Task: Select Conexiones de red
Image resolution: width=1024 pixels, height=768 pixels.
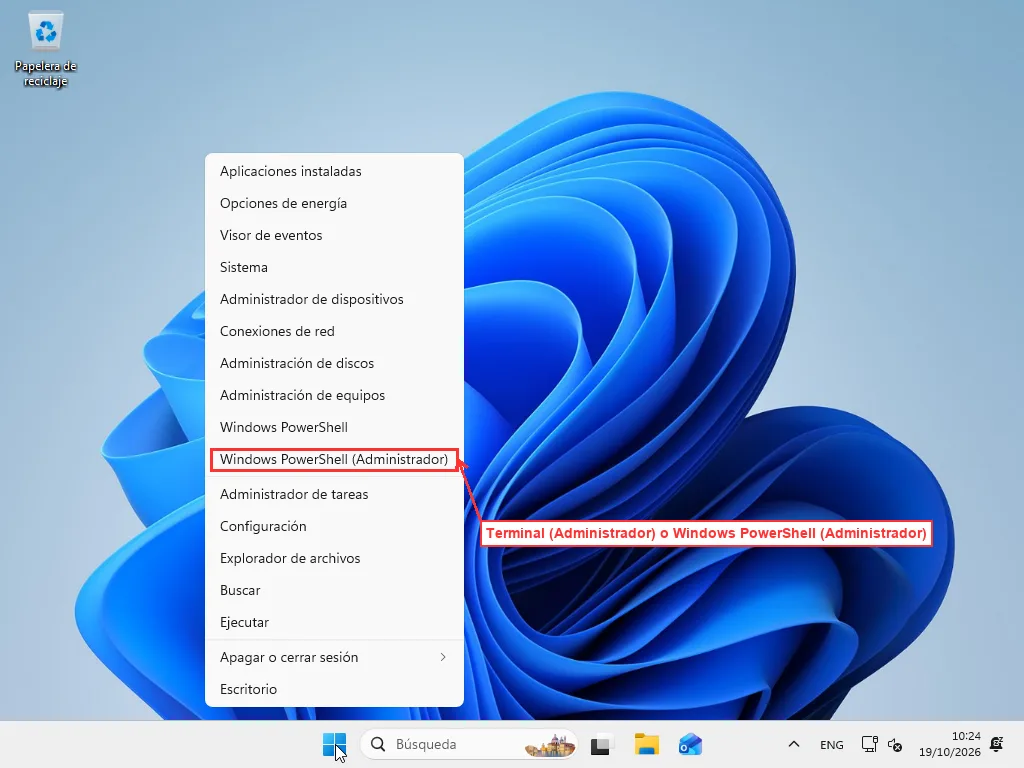Action: coord(334,331)
